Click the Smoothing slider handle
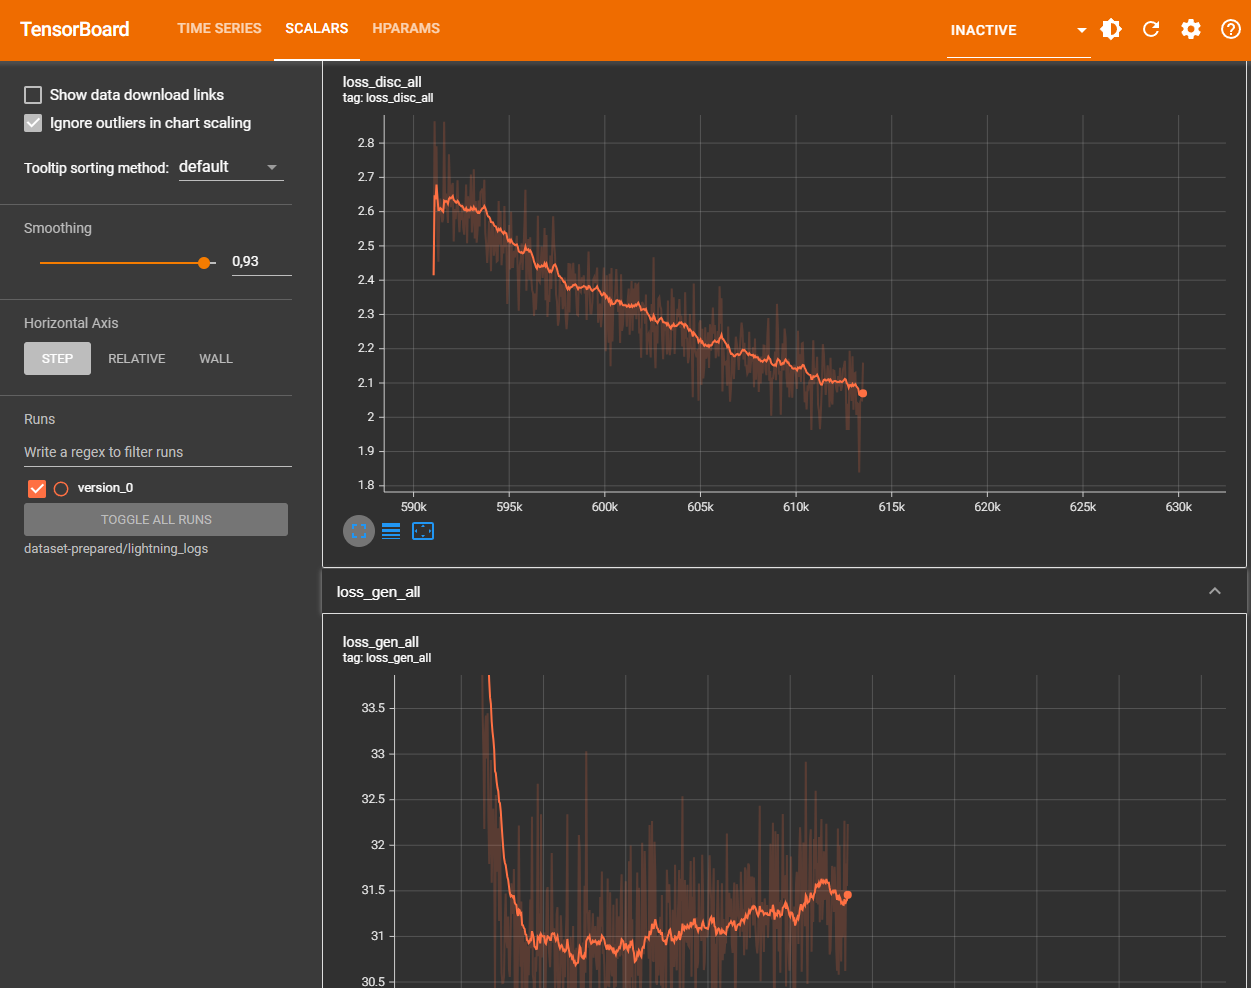The height and width of the screenshot is (988, 1251). (x=205, y=263)
